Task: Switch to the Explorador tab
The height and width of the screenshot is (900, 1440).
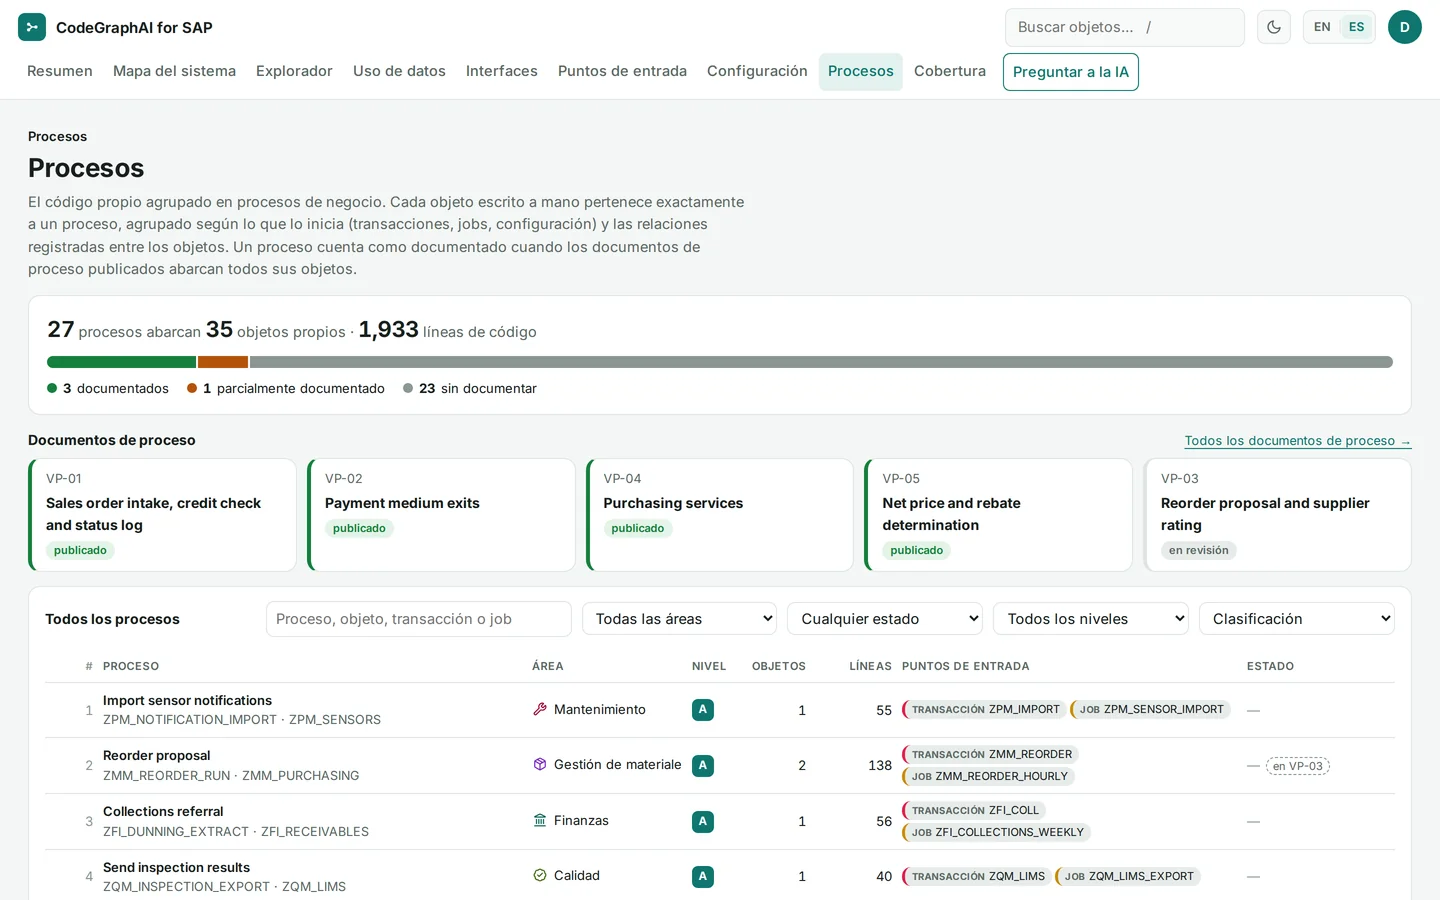Action: tap(294, 71)
